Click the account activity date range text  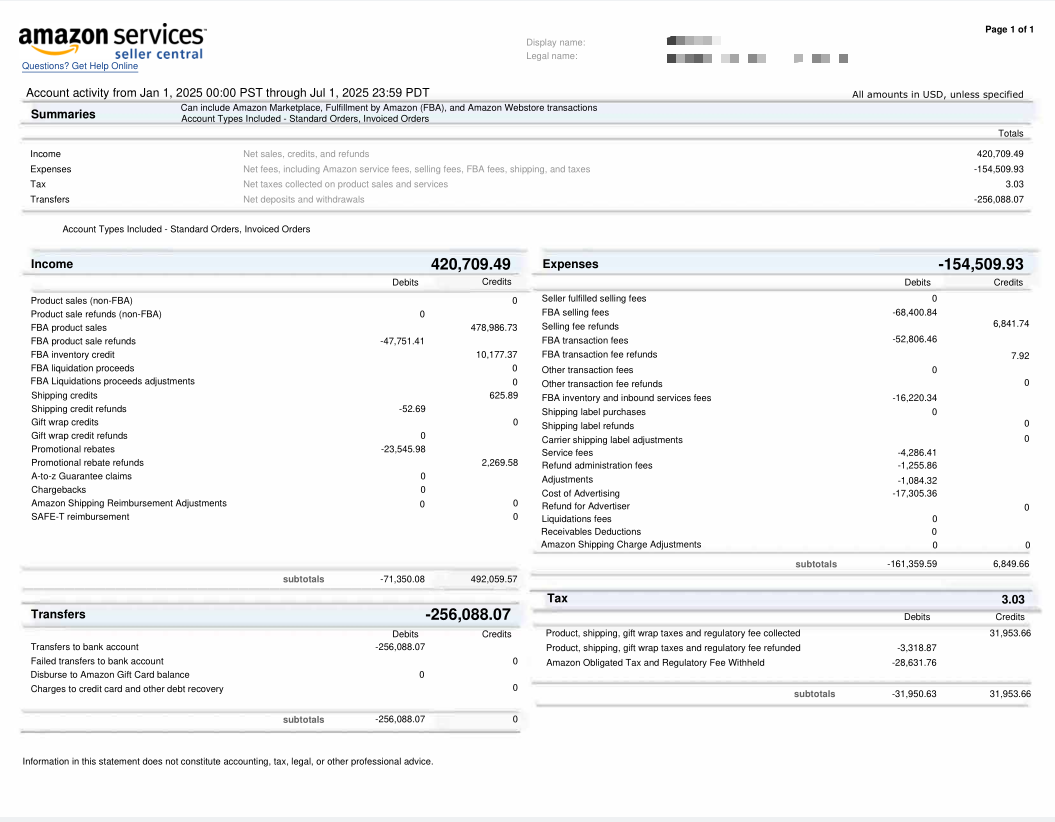pos(227,93)
